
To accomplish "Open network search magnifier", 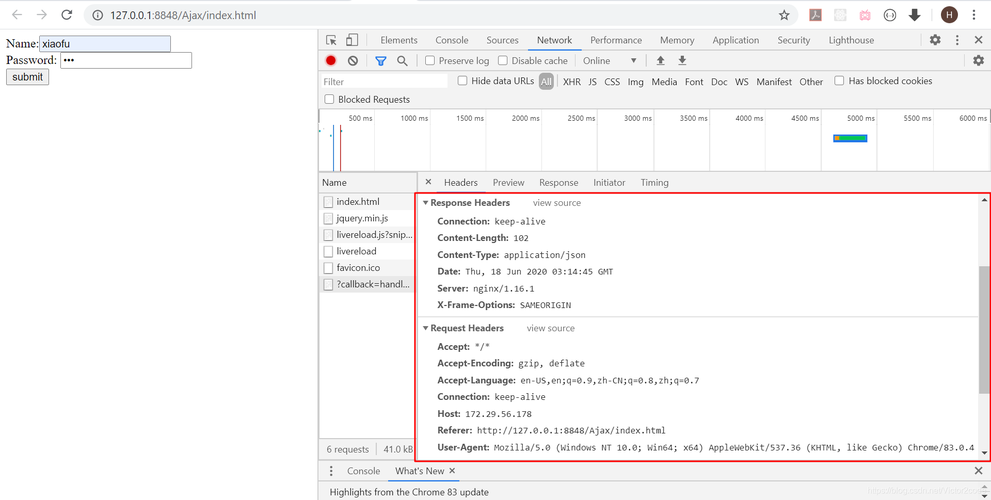I will (402, 61).
